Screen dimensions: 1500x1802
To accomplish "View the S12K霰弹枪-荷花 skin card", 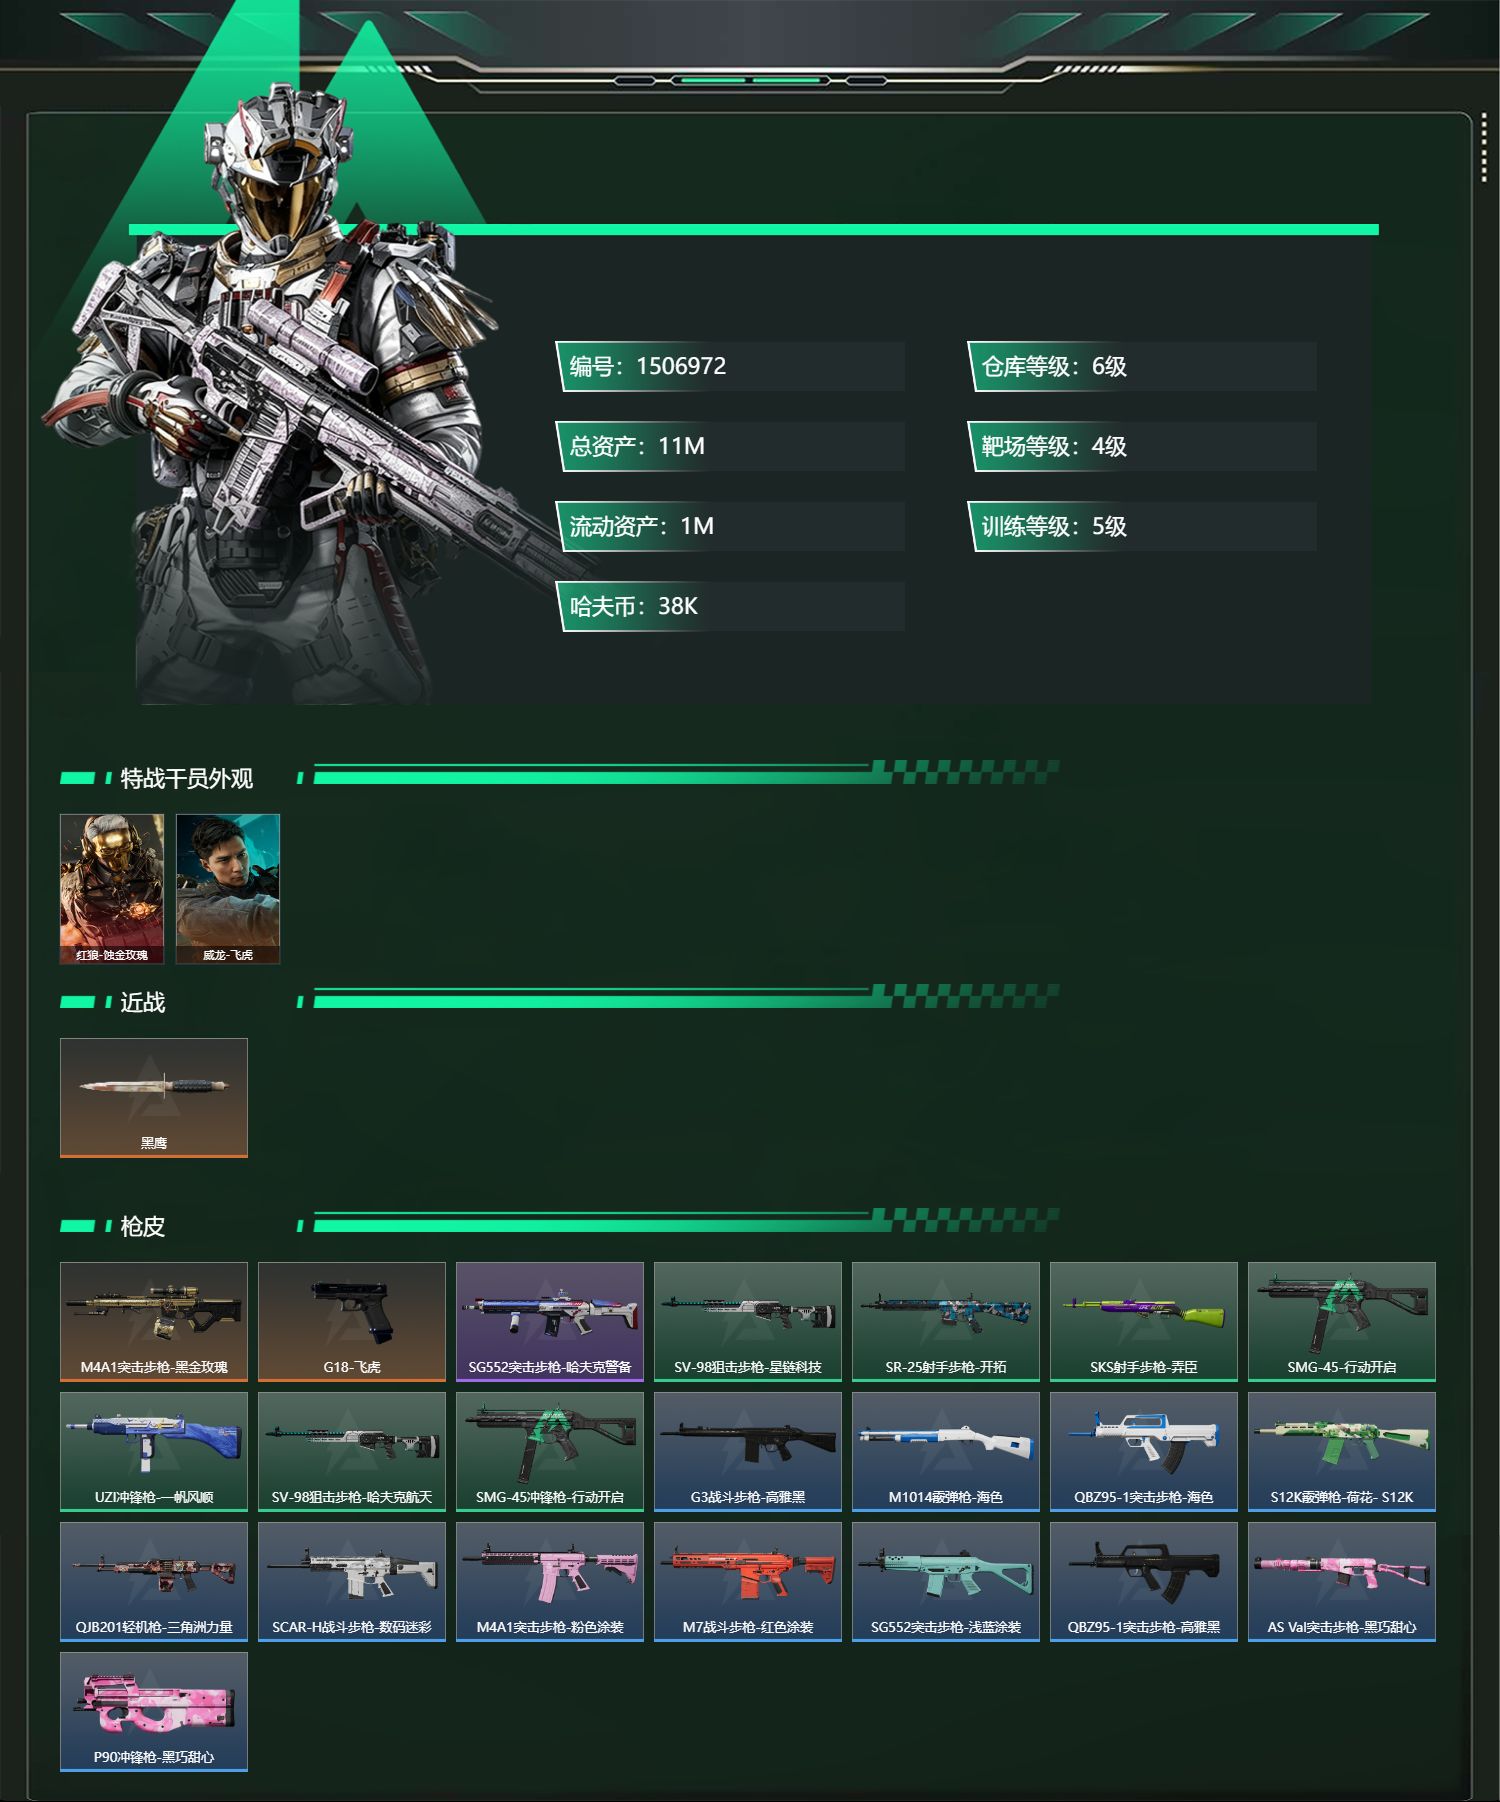I will point(1342,1451).
